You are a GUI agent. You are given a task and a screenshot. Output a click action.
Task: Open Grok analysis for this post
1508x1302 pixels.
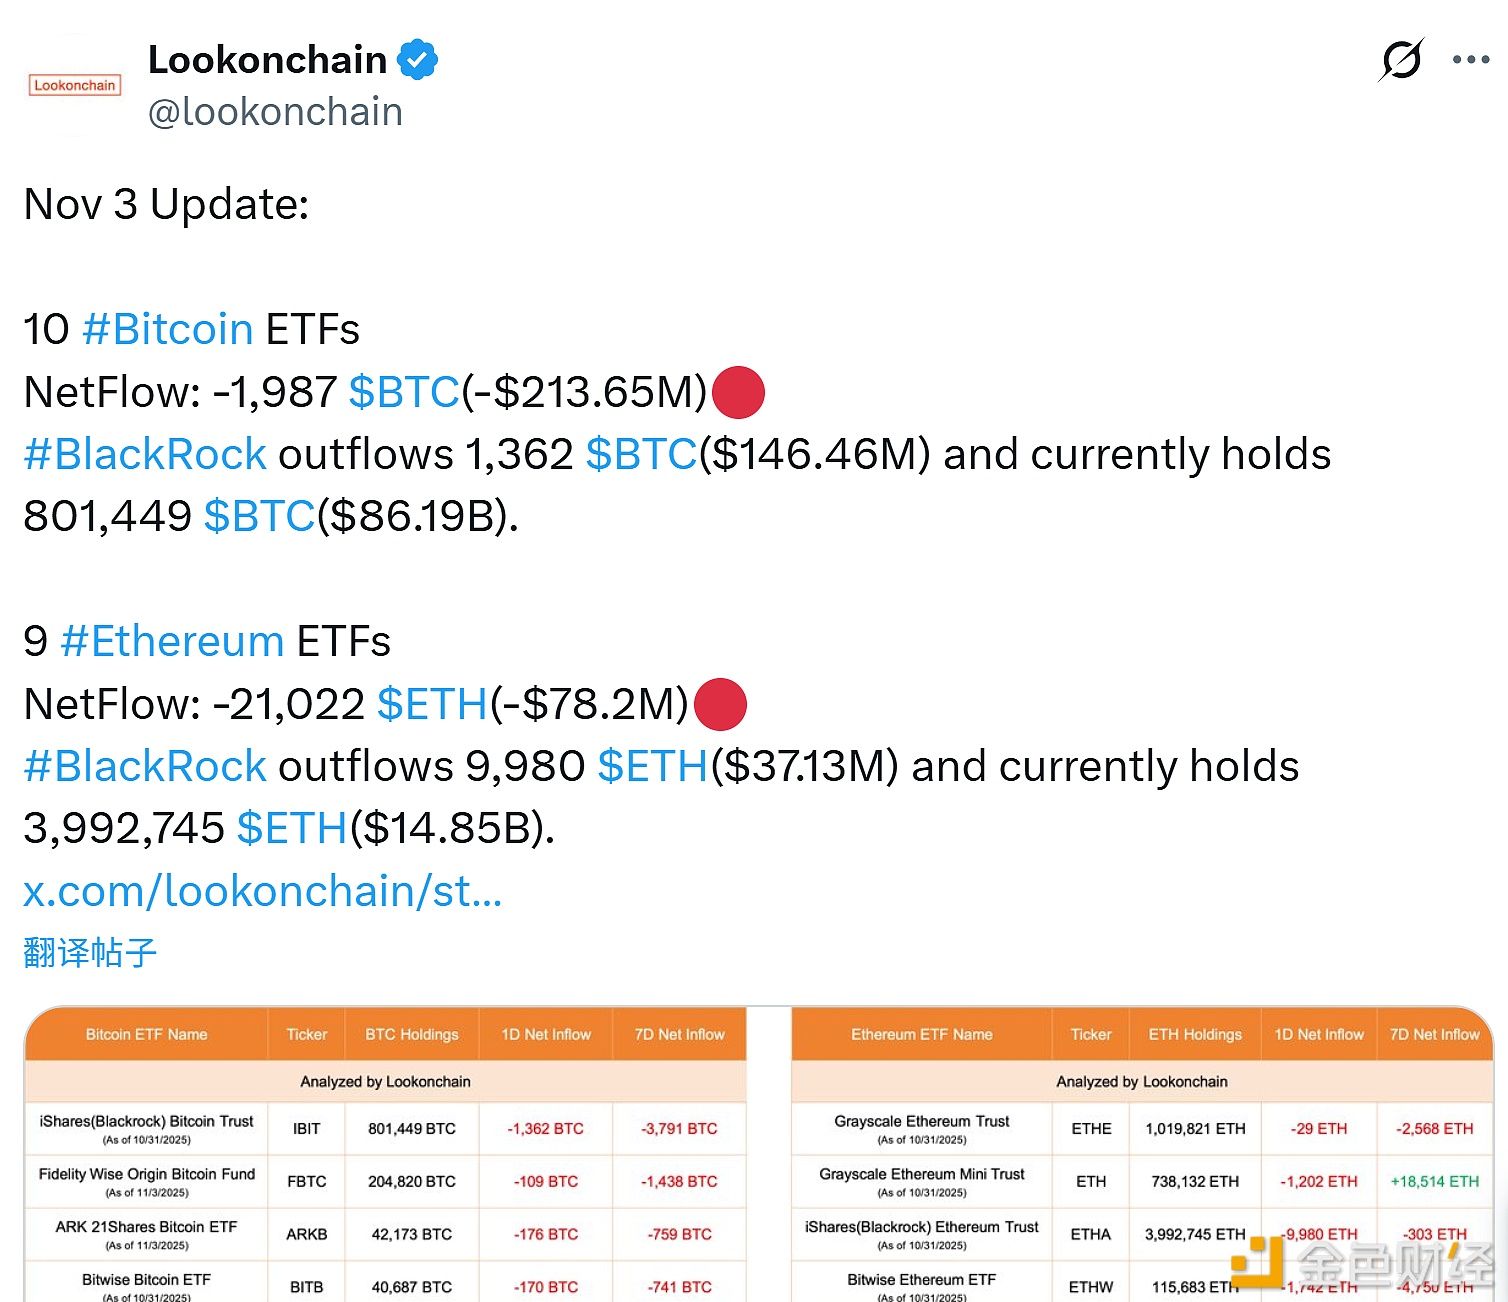click(1400, 60)
